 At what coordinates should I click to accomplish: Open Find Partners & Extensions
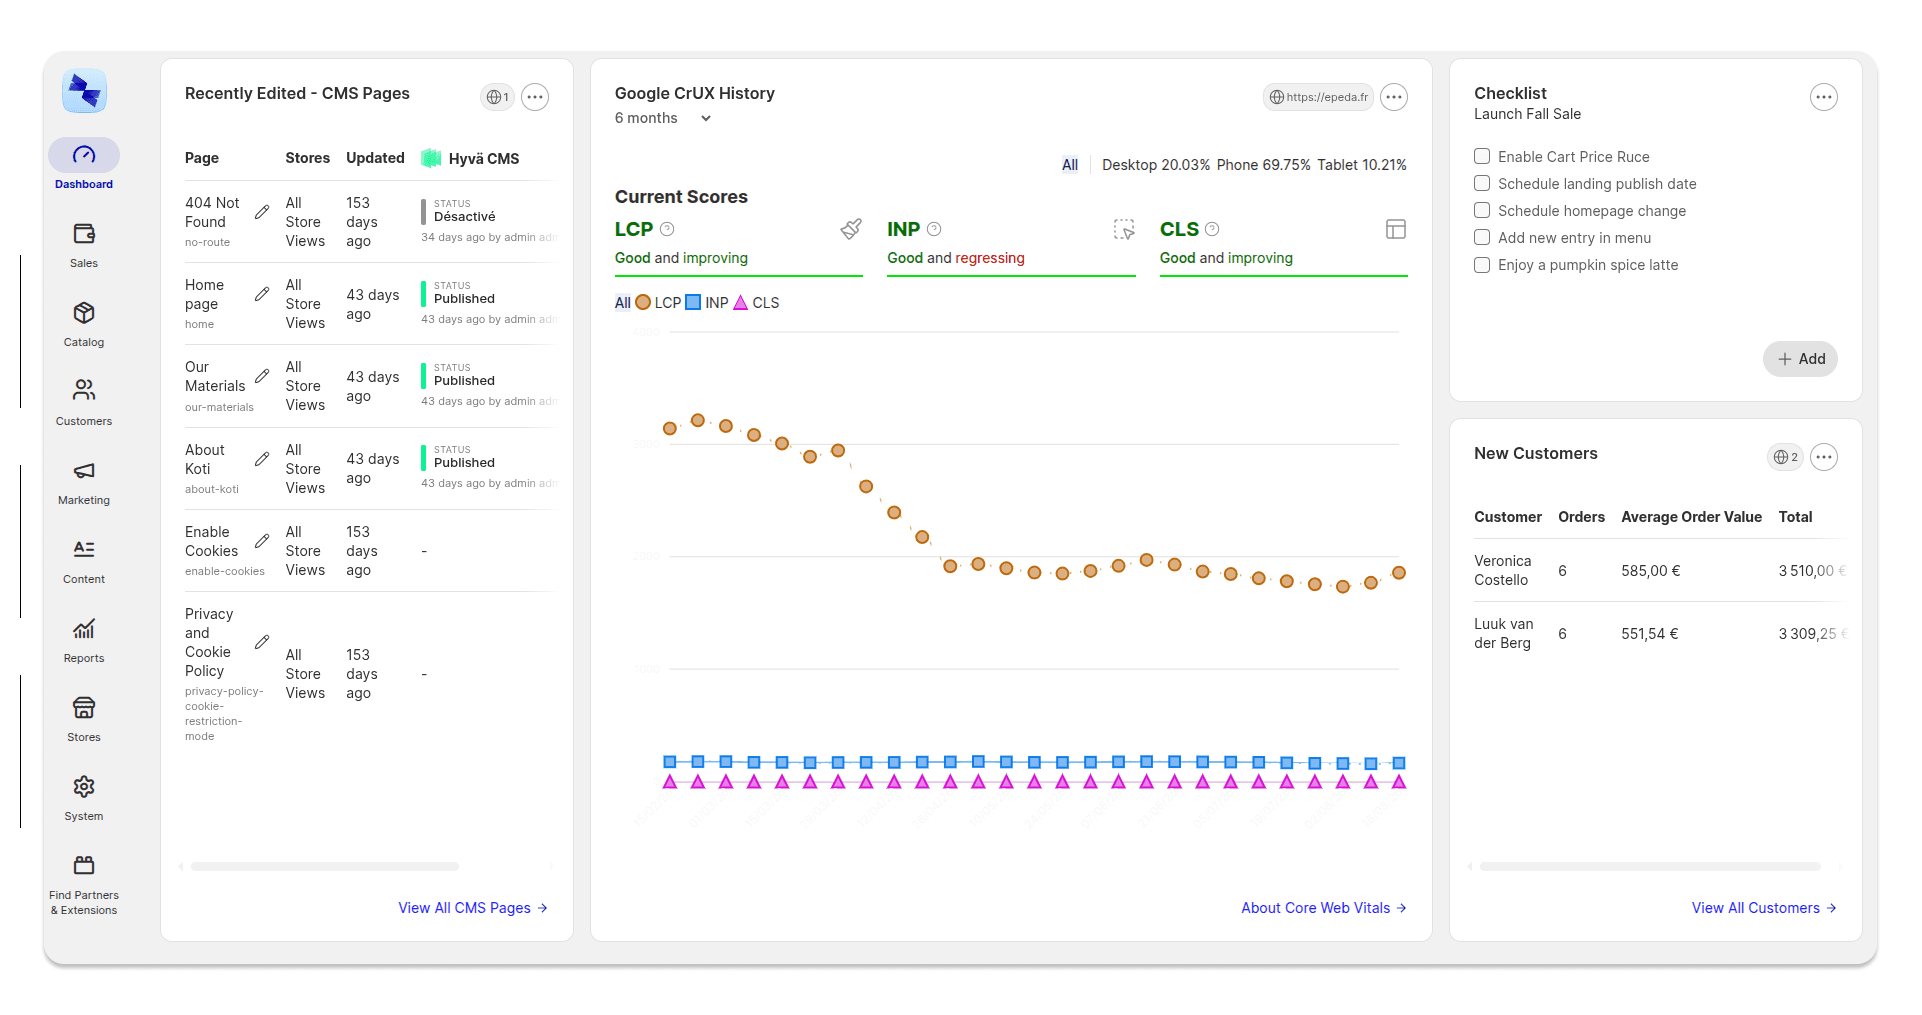84,884
